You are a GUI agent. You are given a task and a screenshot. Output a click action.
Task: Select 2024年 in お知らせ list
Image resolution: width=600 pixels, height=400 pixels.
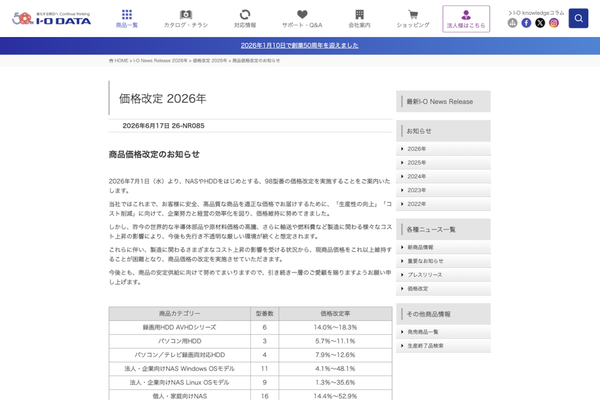click(443, 176)
